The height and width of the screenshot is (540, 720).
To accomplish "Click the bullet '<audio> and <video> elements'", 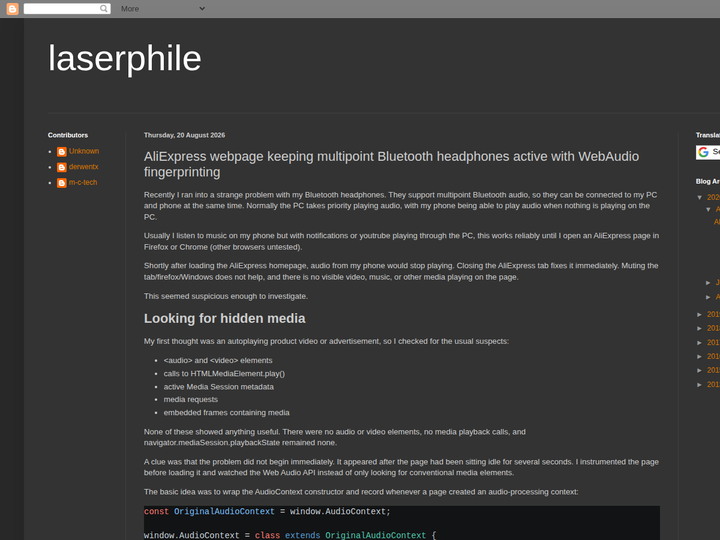I will pyautogui.click(x=218, y=360).
